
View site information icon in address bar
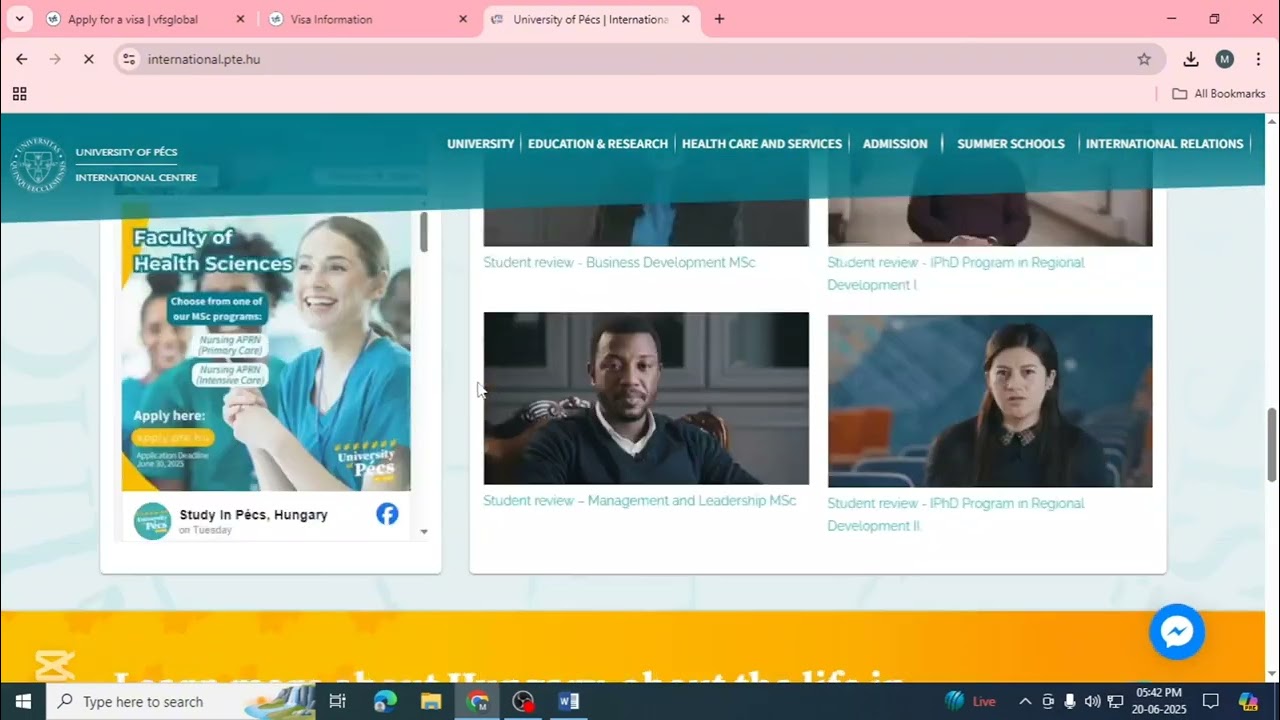point(128,59)
